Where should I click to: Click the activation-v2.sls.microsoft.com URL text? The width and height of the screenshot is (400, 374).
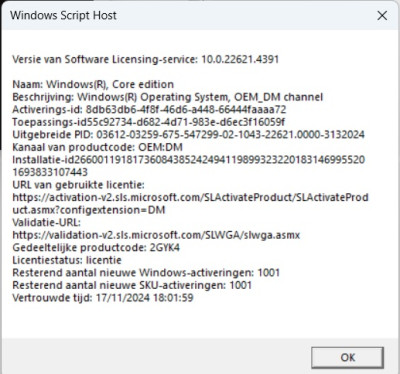point(190,203)
